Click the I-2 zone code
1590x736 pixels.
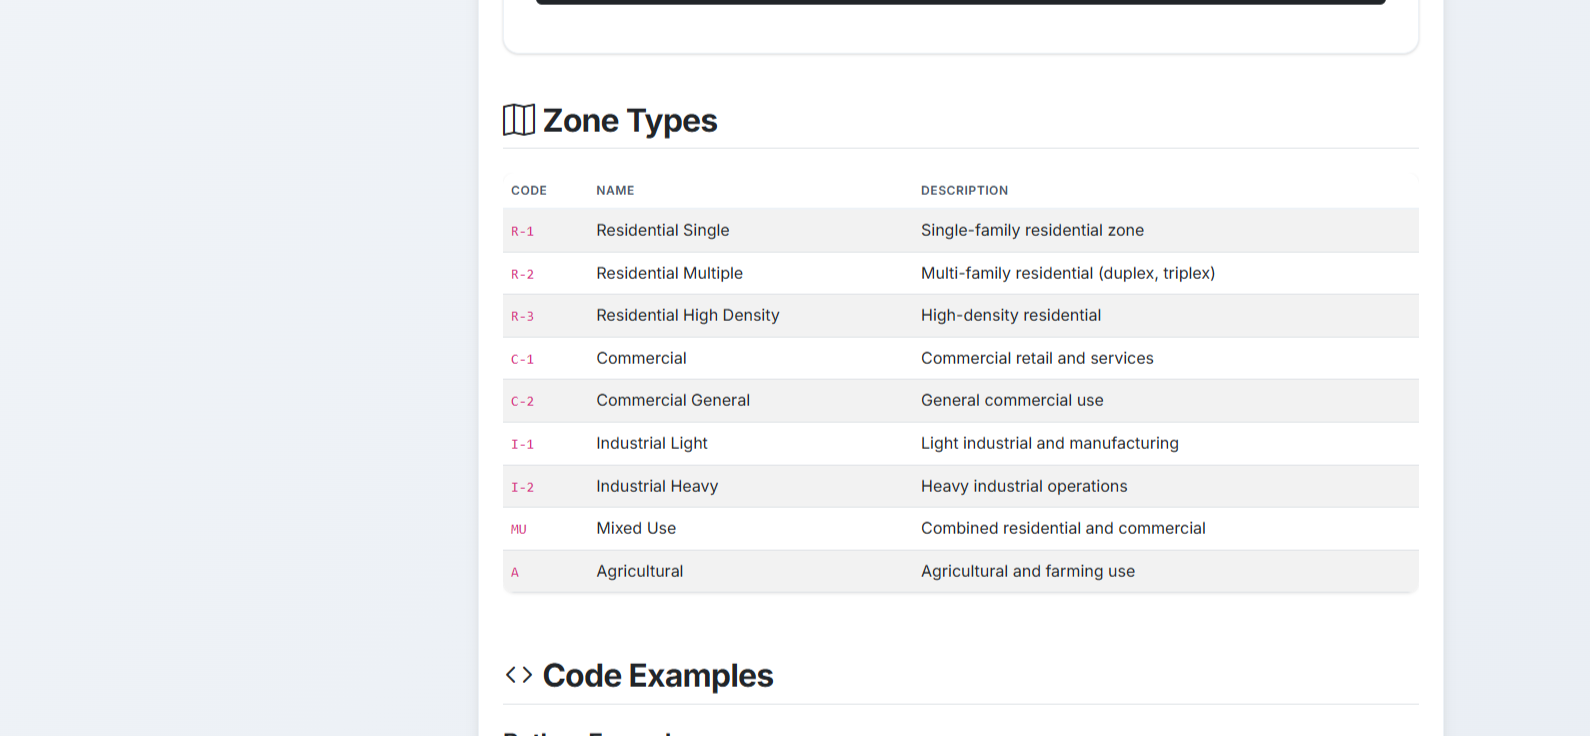pyautogui.click(x=522, y=487)
